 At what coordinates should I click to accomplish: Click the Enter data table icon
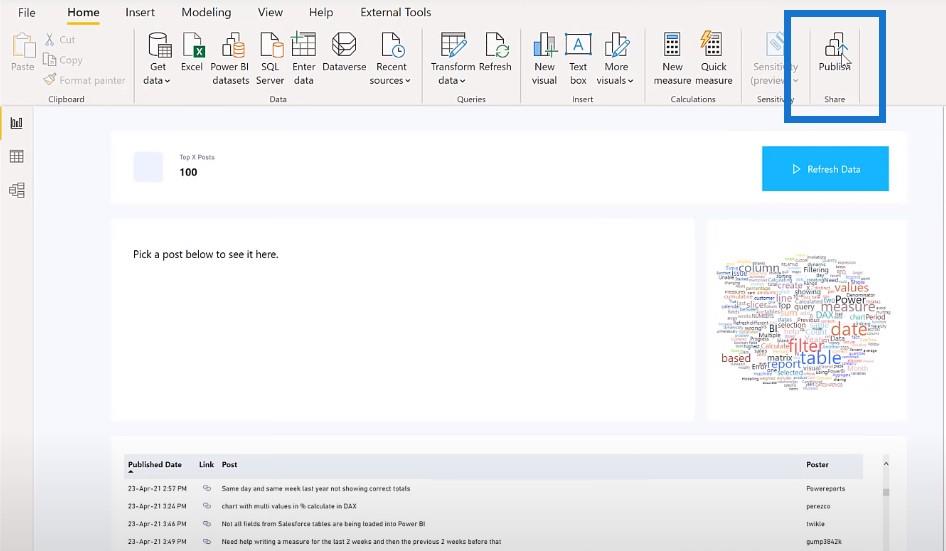pyautogui.click(x=303, y=45)
